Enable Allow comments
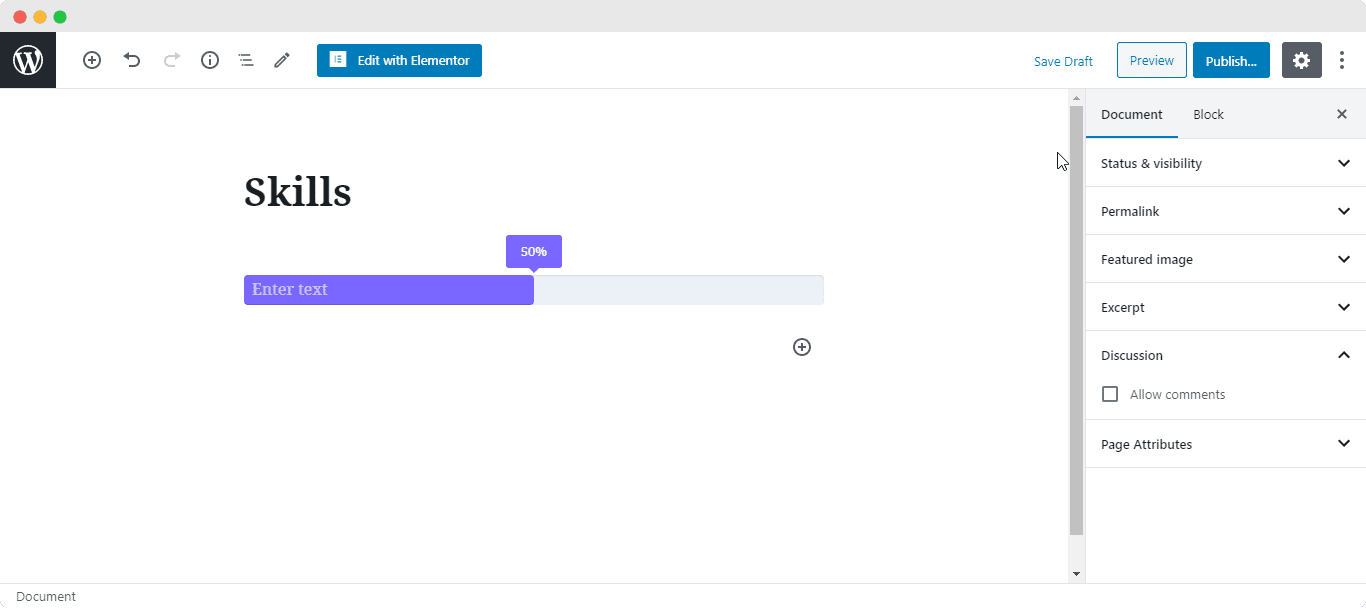Image resolution: width=1366 pixels, height=608 pixels. coord(1109,393)
